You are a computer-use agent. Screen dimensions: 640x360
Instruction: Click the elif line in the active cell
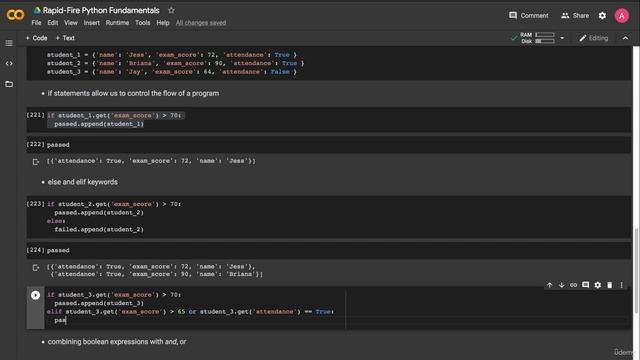(191, 312)
